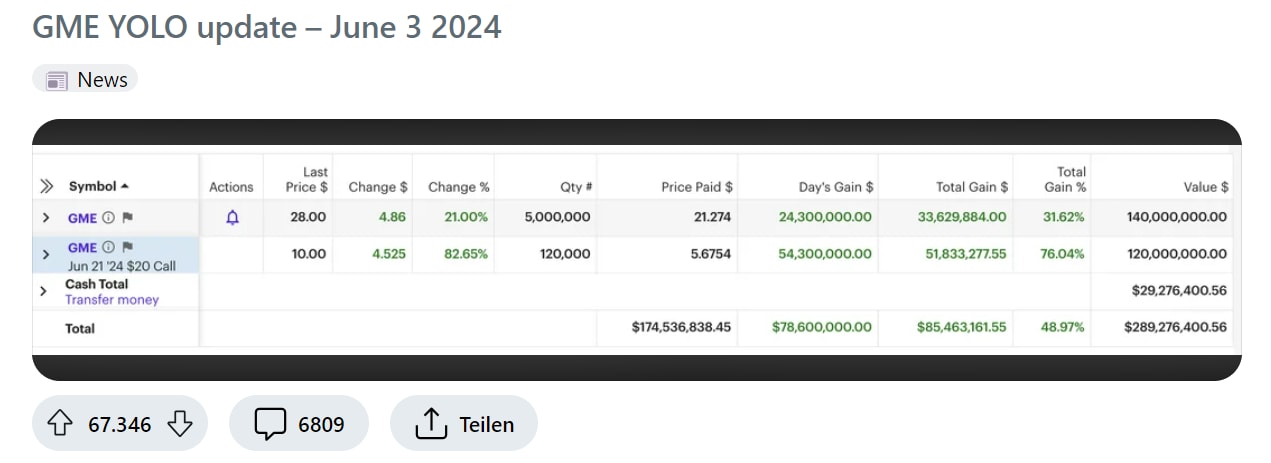Click the News flair tag
Image resolution: width=1271 pixels, height=463 pixels.
[85, 79]
